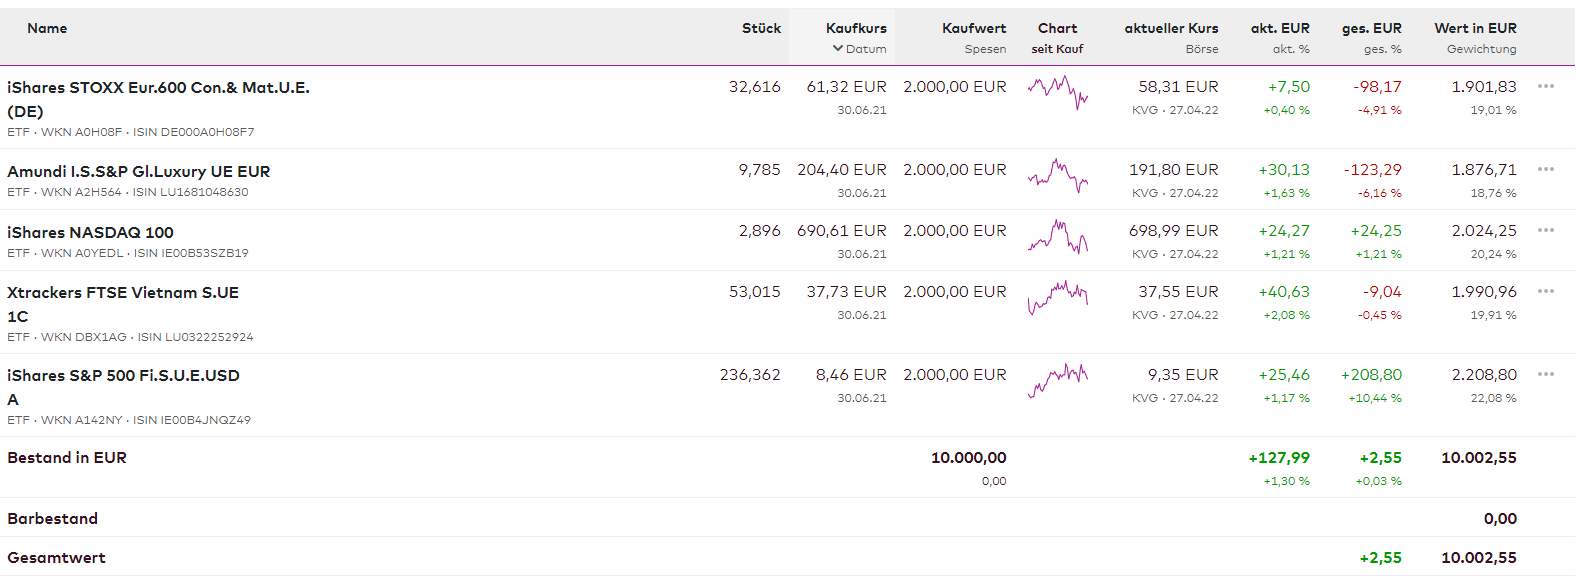Sort table by Stück column
Viewport: 1581px width, 586px height.
point(761,28)
